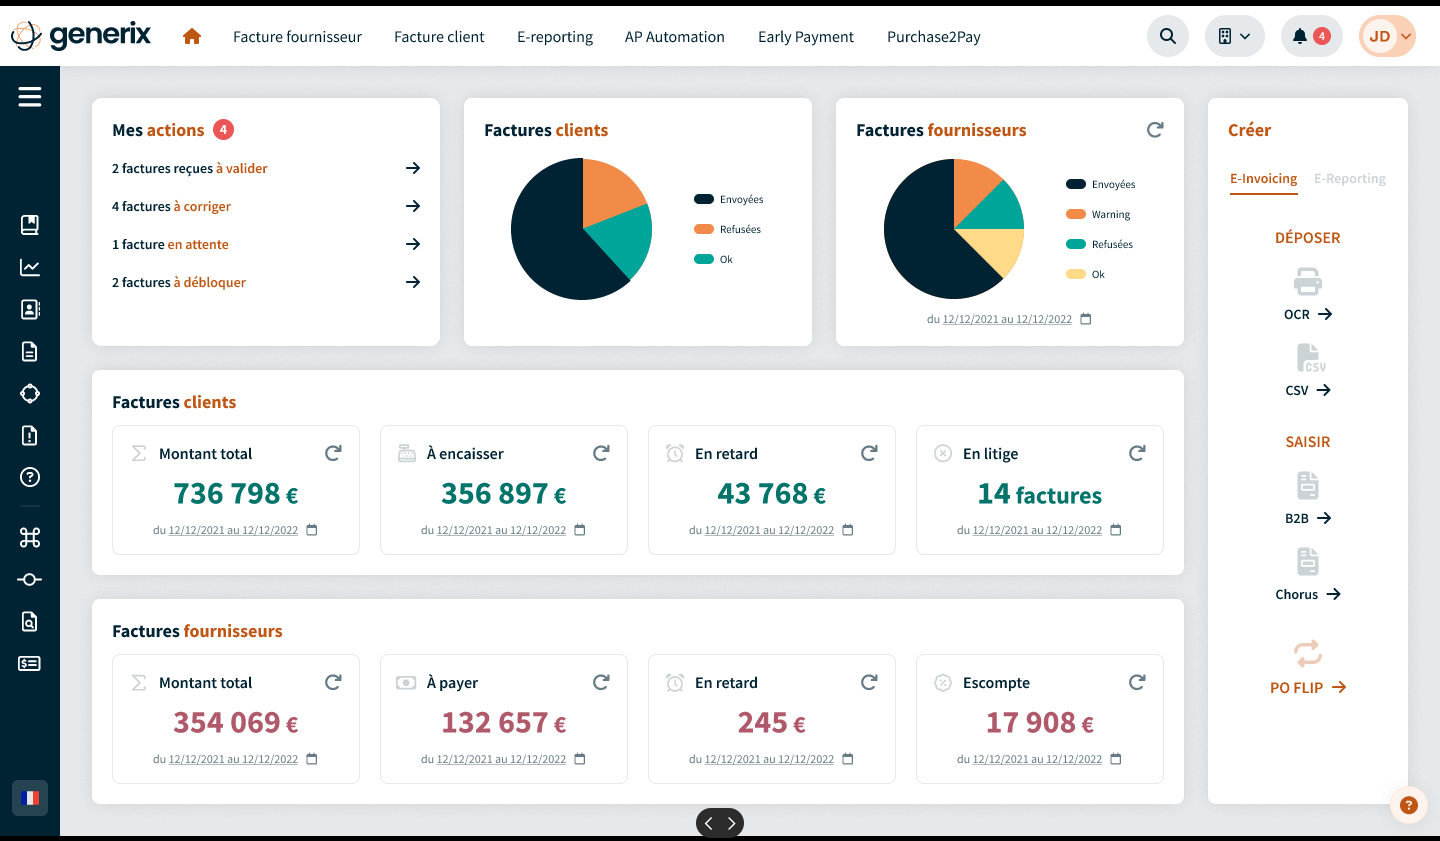
Task: Expand the company building selector dropdown
Action: [1234, 37]
